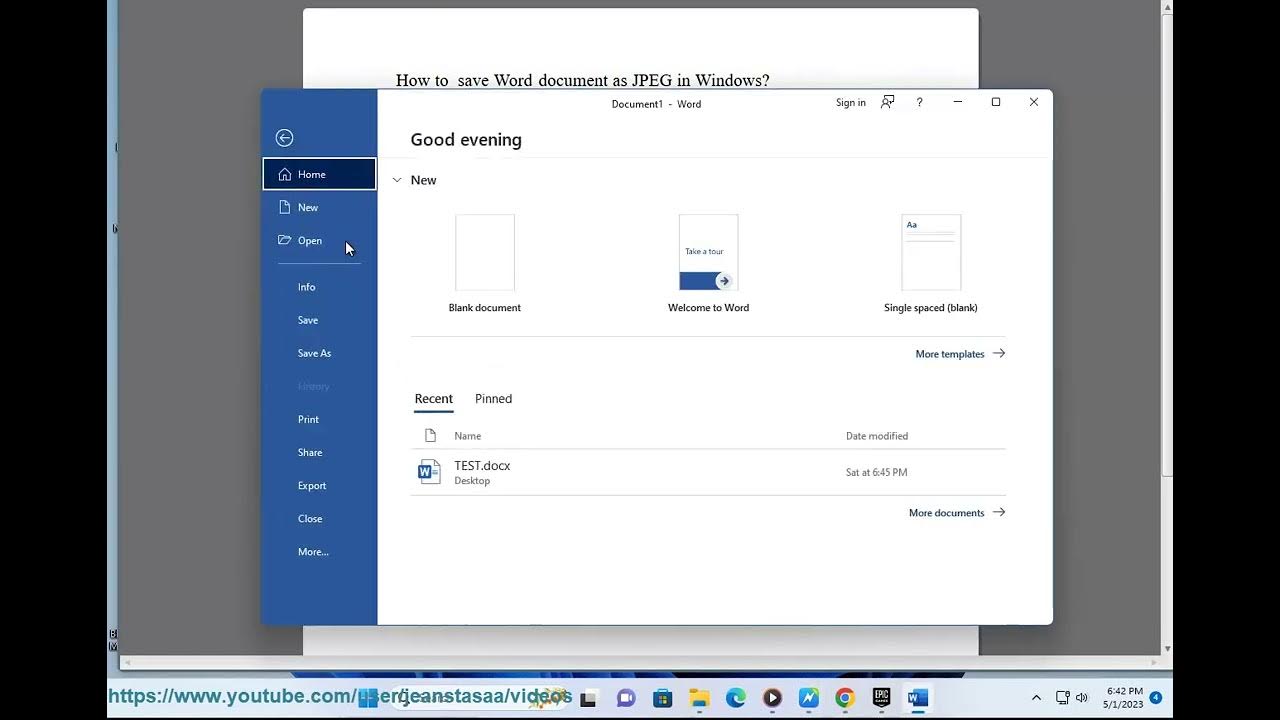
Task: Open the blue lightning-bolt app on taskbar
Action: tap(809, 698)
